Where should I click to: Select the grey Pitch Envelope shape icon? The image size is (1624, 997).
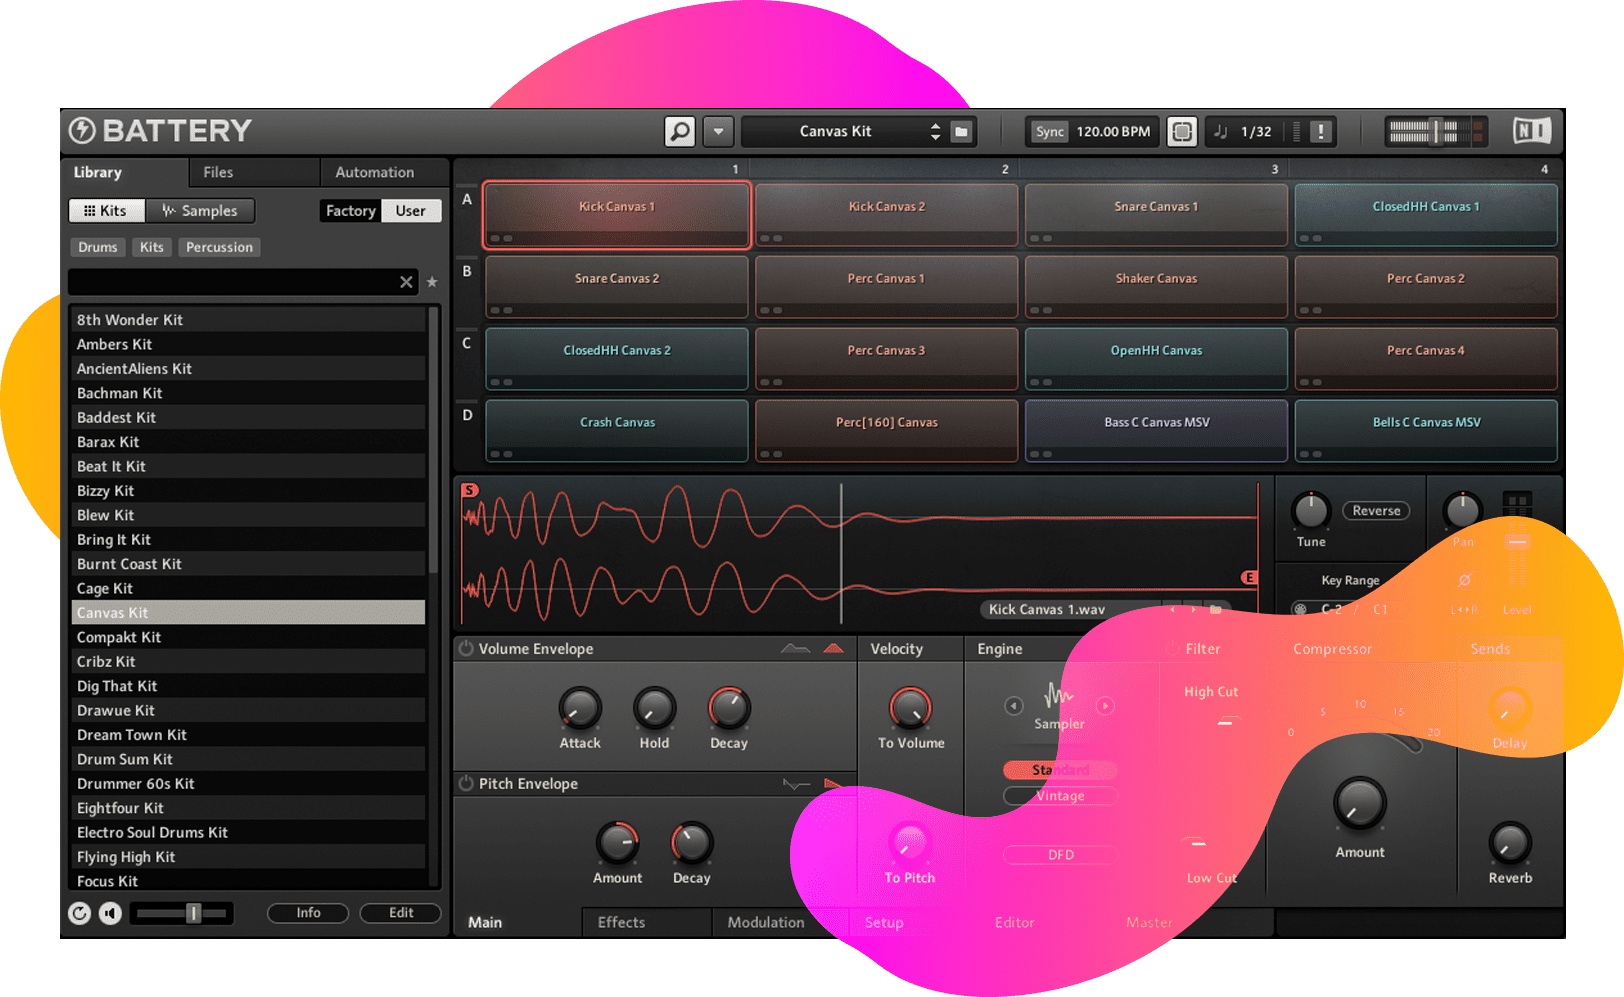coord(796,784)
